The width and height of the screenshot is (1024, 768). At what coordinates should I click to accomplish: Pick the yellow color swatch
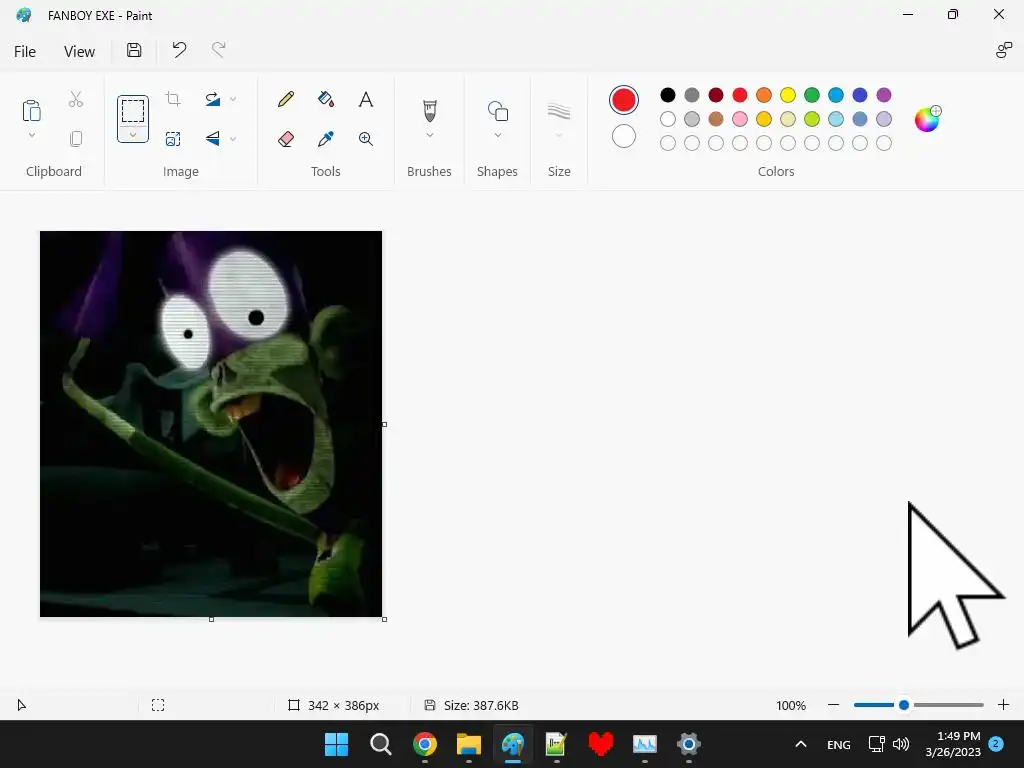788,95
